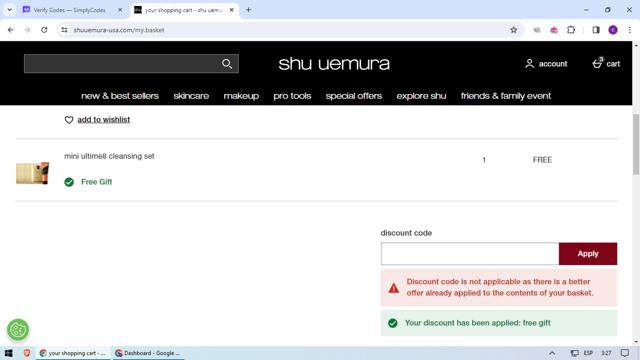Screen dimensions: 640x360
Task: Click the free gift applied confirmation message
Action: click(499, 323)
